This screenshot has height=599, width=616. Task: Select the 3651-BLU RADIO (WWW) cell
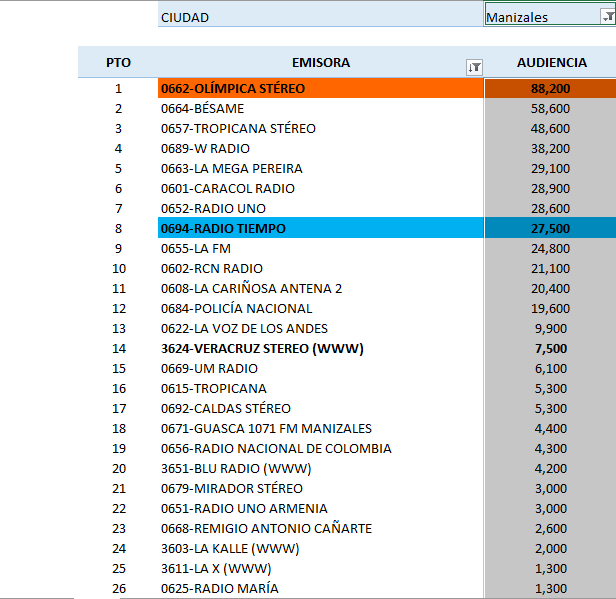click(321, 469)
